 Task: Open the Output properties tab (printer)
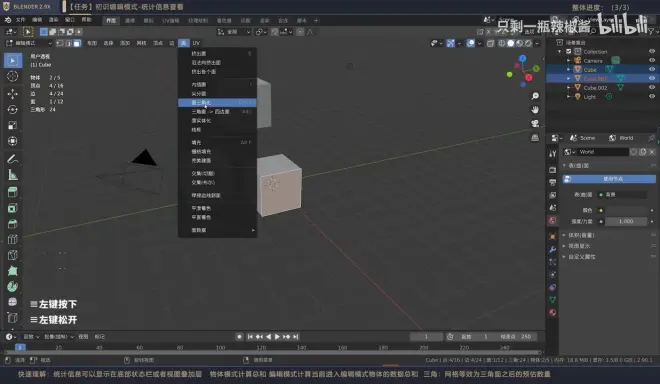pos(553,182)
